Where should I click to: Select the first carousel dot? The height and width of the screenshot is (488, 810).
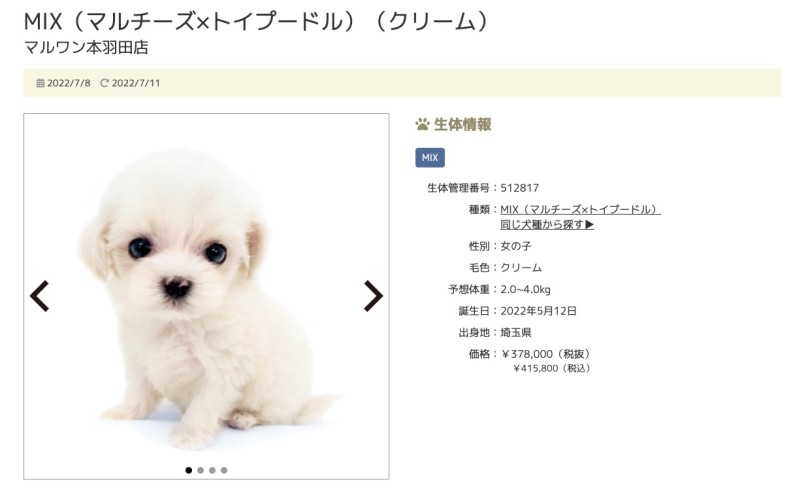189,470
